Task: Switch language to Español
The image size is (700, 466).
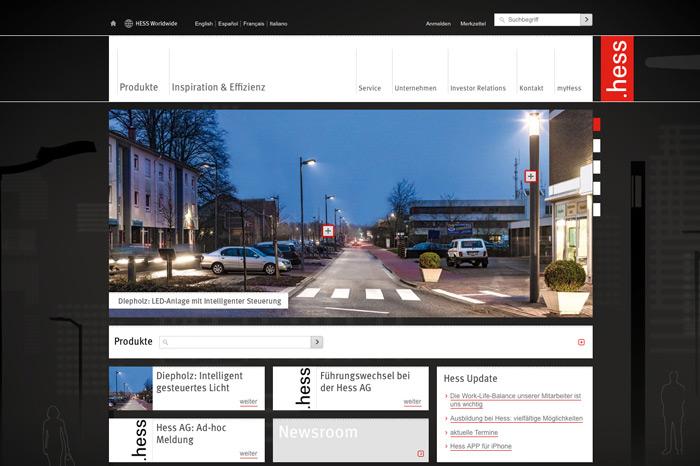Action: [228, 24]
